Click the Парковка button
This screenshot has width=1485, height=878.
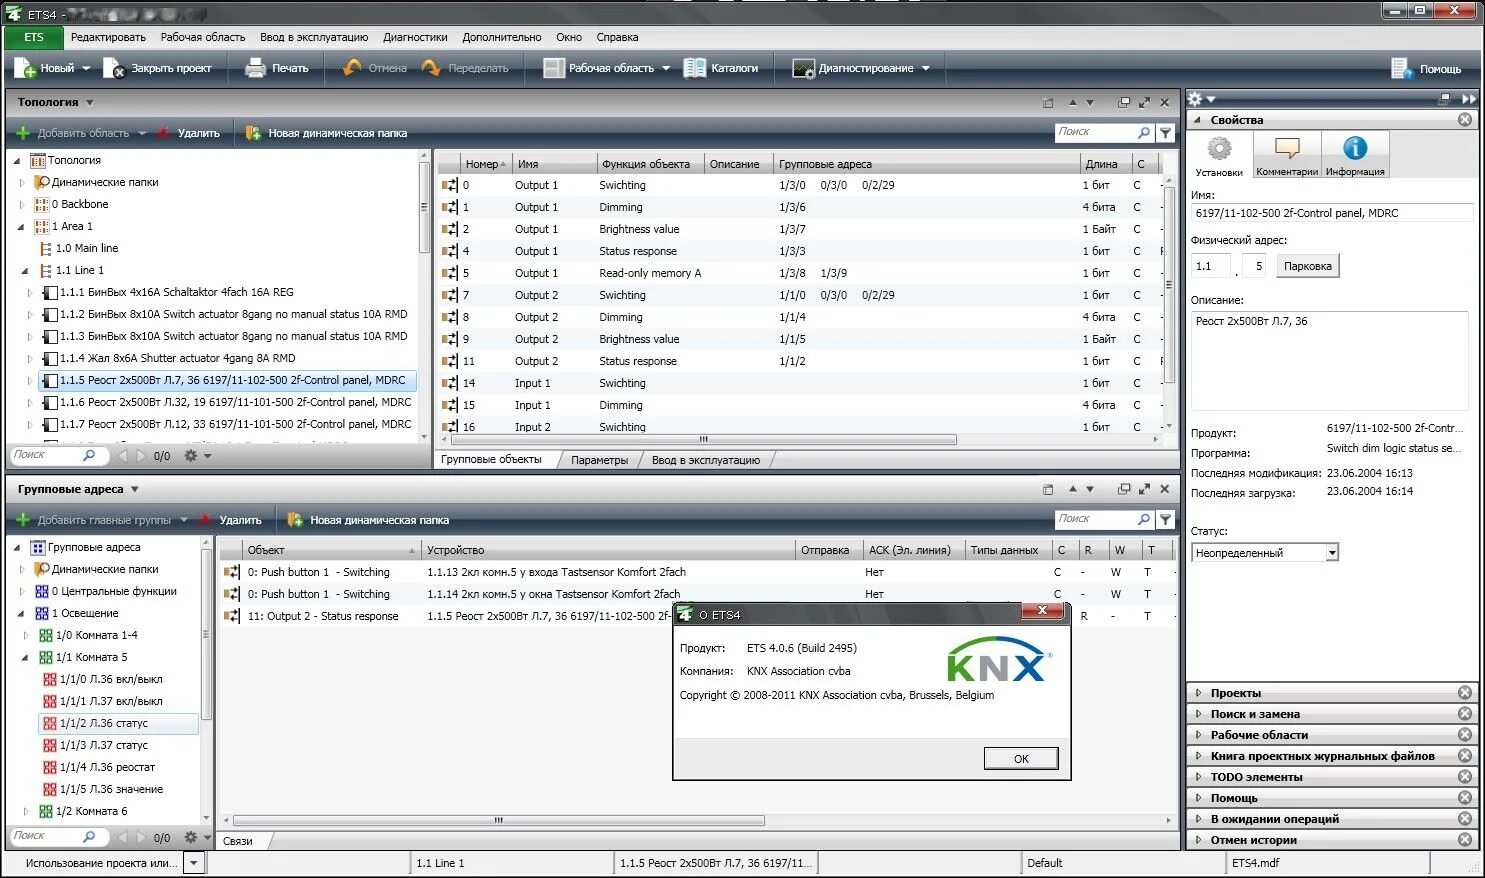point(1307,266)
